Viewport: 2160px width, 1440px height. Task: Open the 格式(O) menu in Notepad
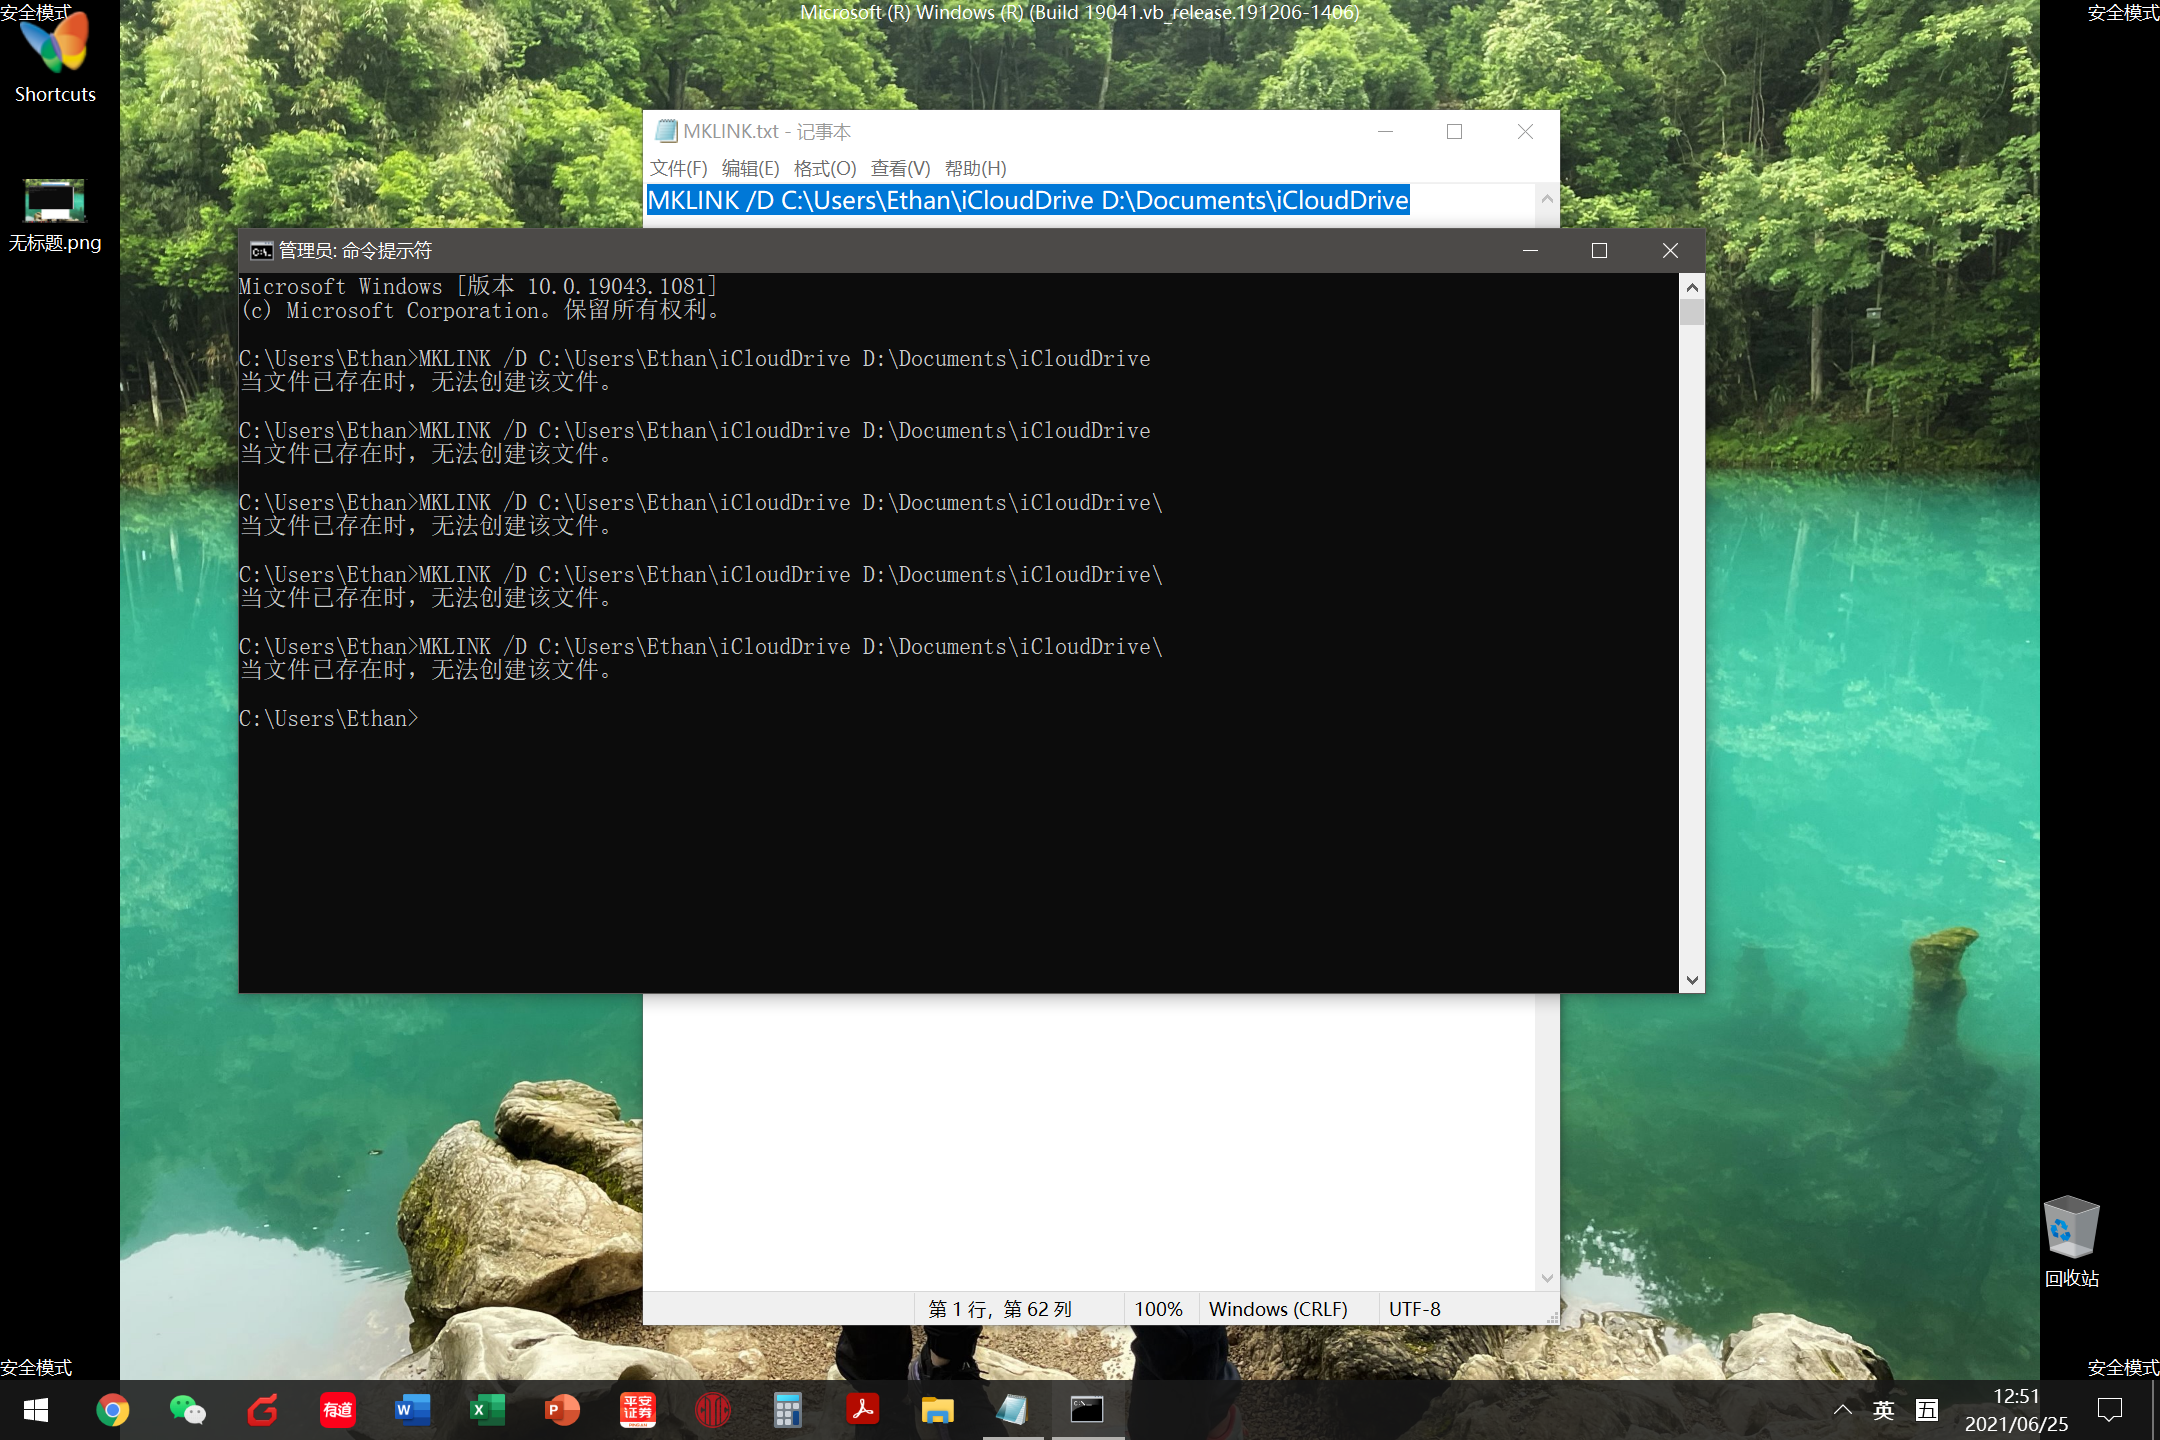coord(824,168)
